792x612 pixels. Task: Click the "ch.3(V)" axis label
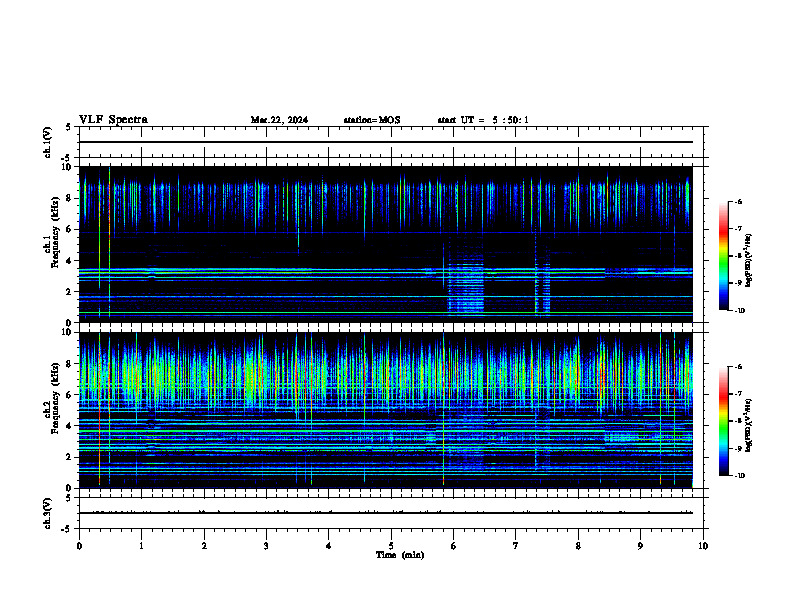tap(47, 513)
